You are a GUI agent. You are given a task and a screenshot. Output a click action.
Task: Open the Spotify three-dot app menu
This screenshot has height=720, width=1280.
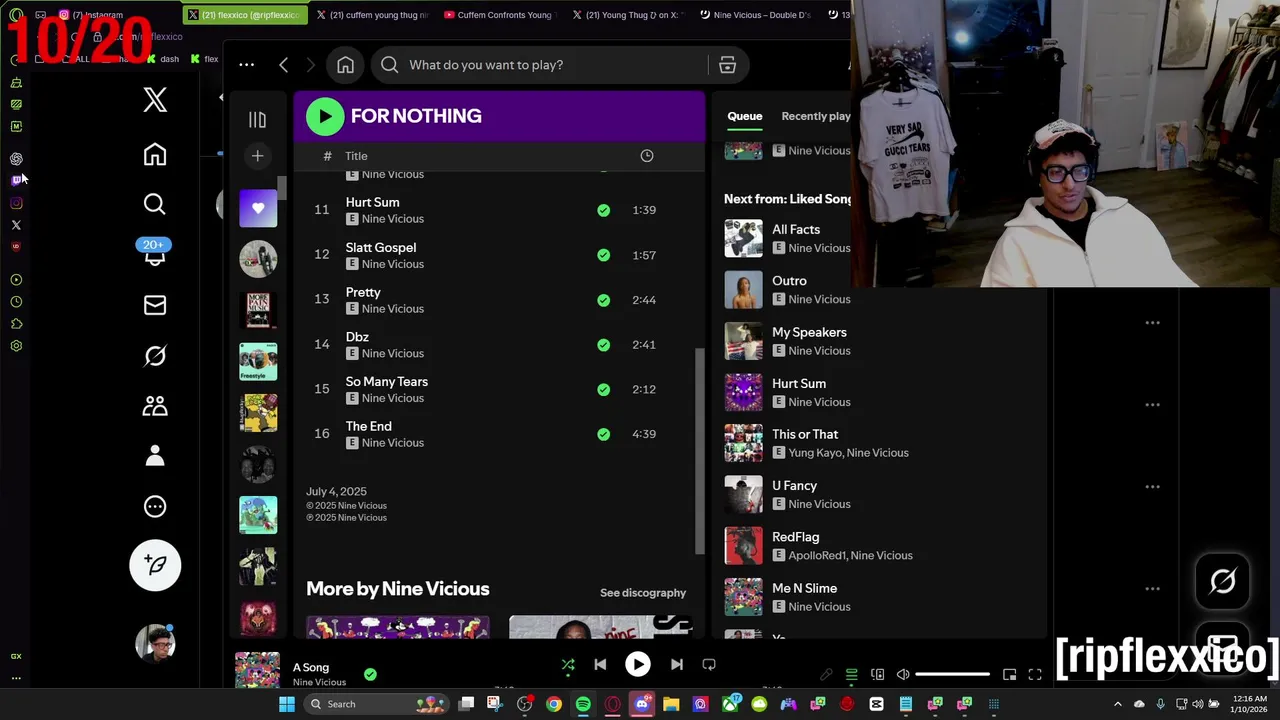coord(246,65)
